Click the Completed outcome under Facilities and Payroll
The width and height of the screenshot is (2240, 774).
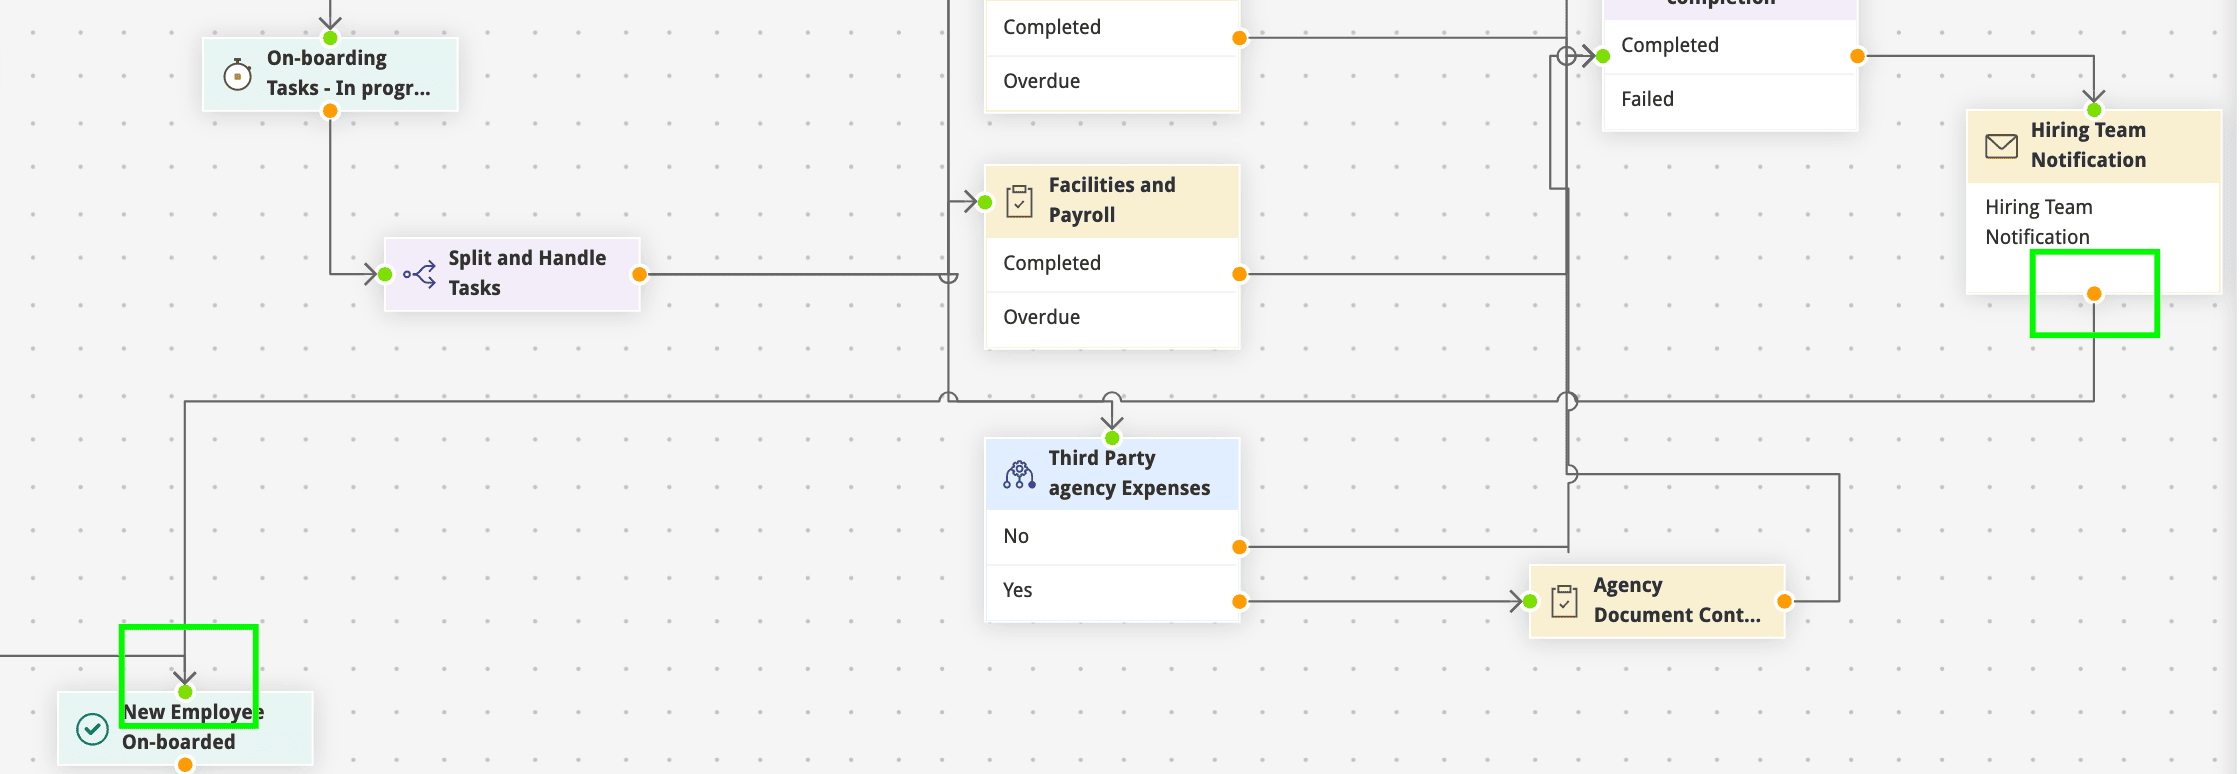[x=1051, y=263]
